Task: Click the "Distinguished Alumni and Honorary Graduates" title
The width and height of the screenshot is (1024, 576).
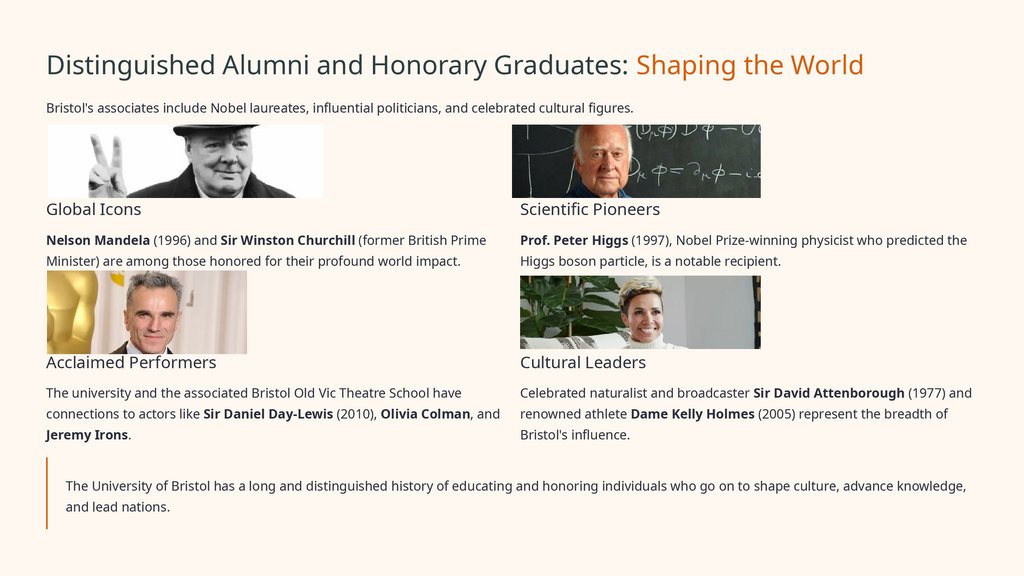Action: pos(337,66)
